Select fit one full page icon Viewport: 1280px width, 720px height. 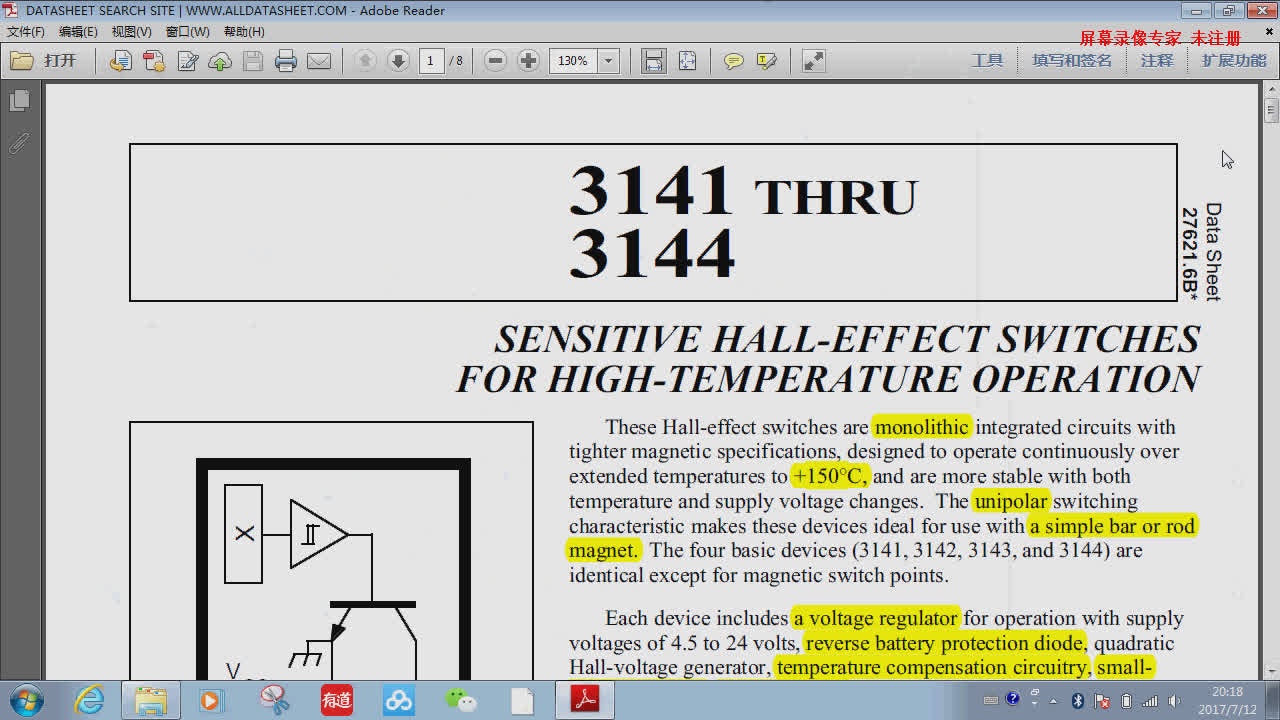[687, 61]
